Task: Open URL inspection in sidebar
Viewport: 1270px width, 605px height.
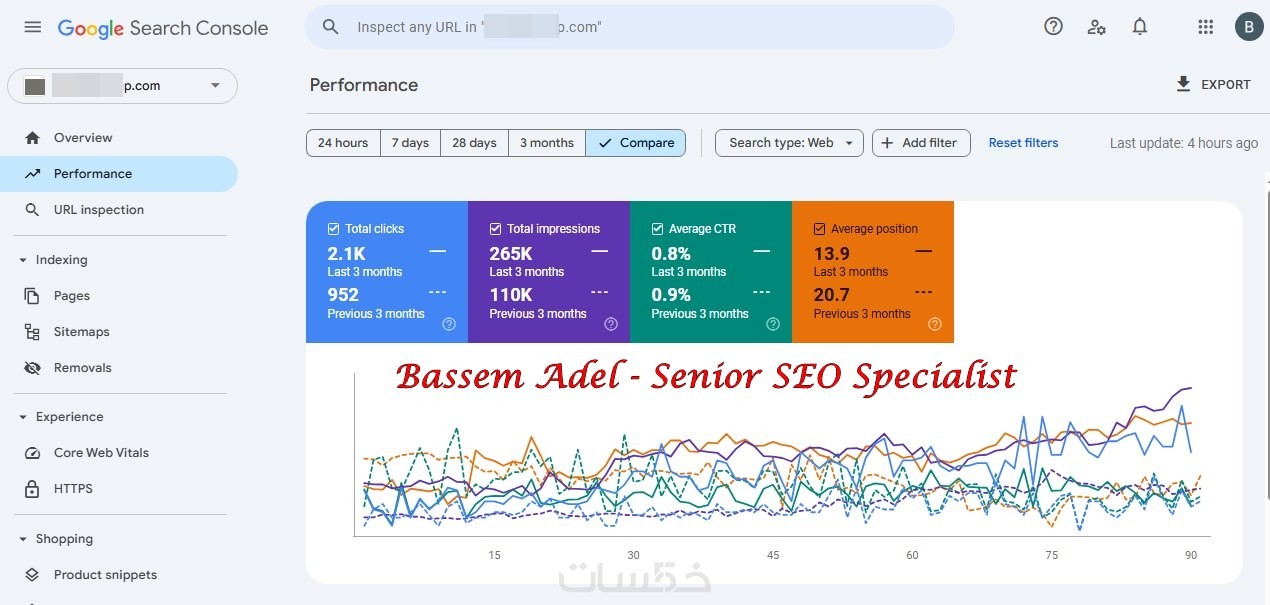Action: tap(98, 210)
